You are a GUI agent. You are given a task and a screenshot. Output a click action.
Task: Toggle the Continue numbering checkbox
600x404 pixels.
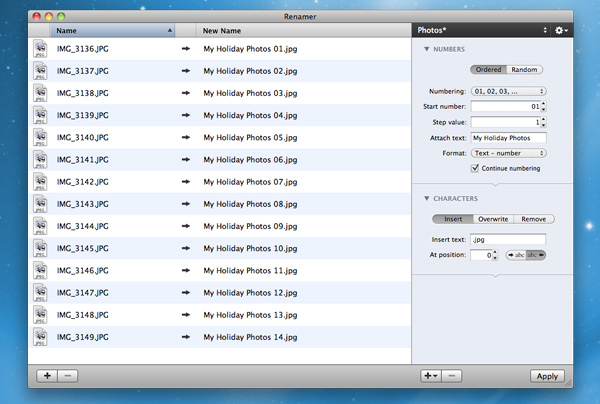(x=475, y=168)
